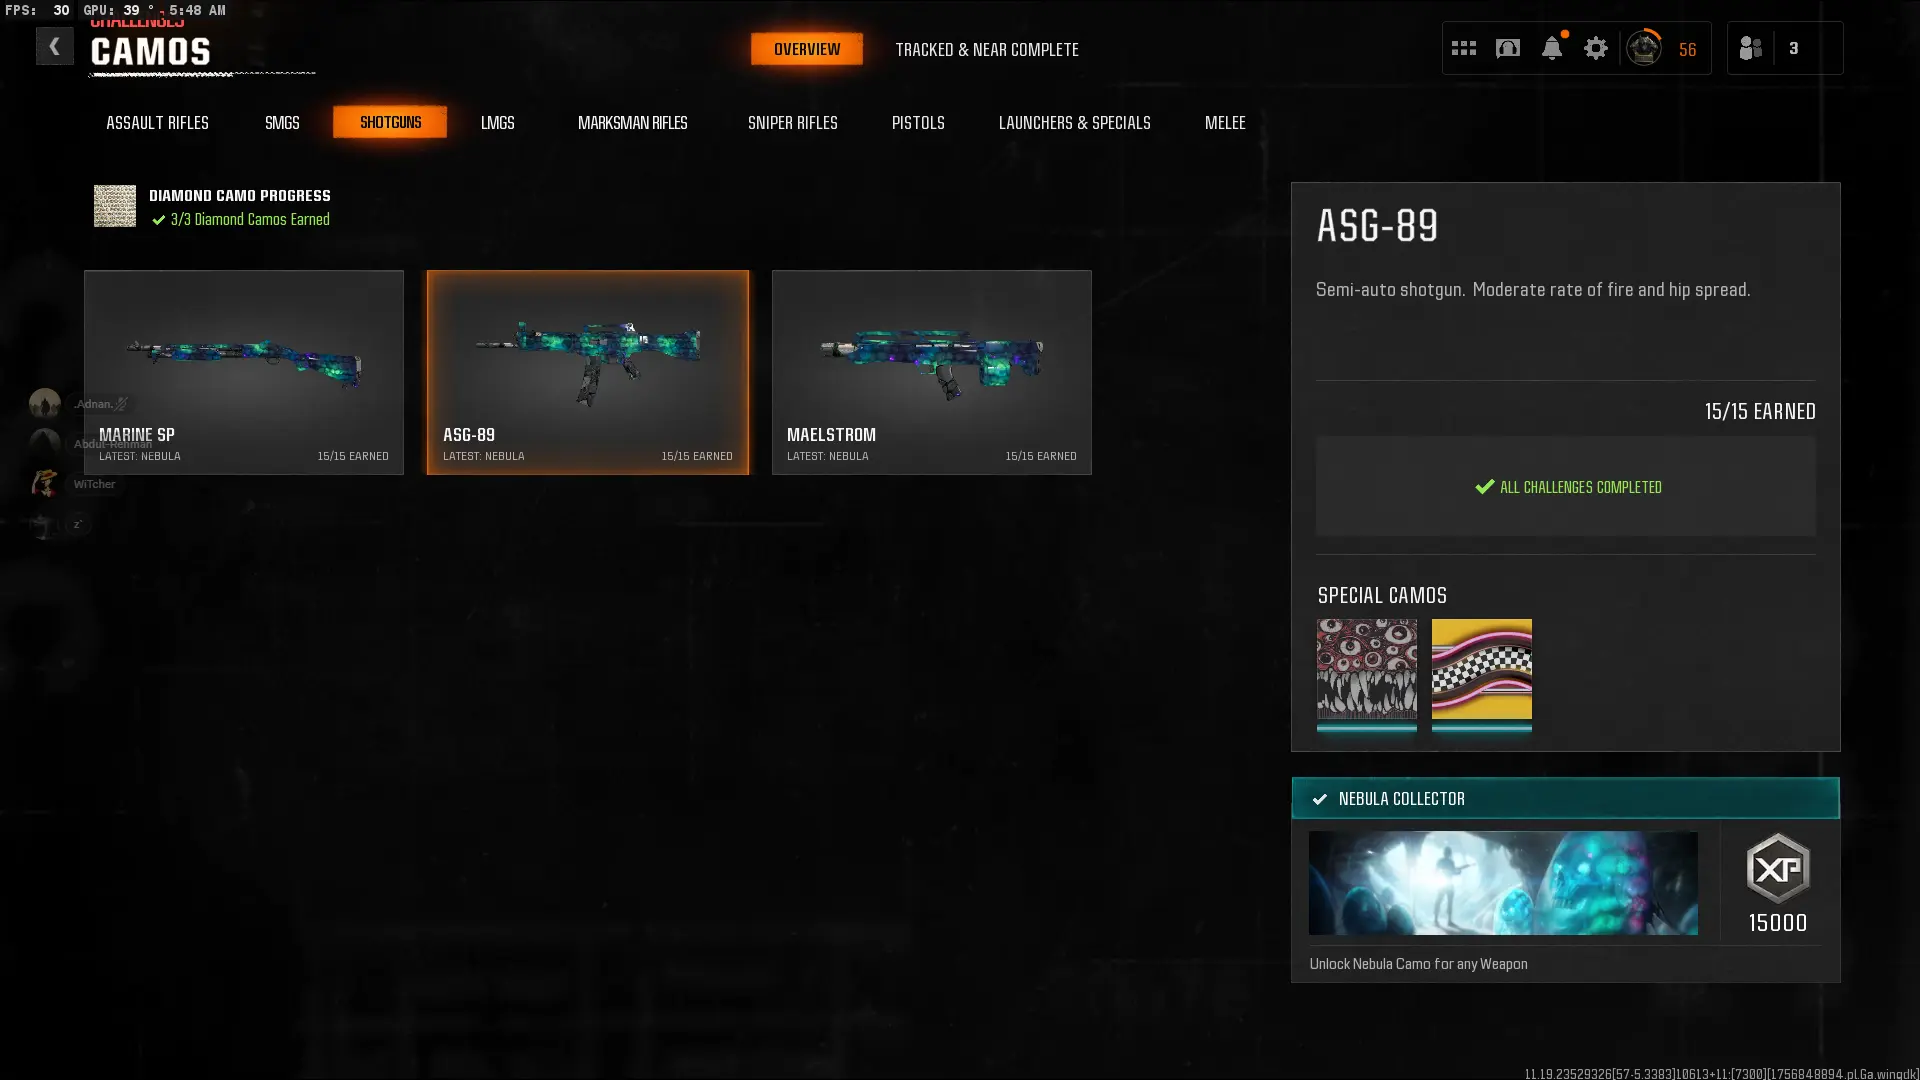Open the Launchers & Specials category

(x=1074, y=122)
